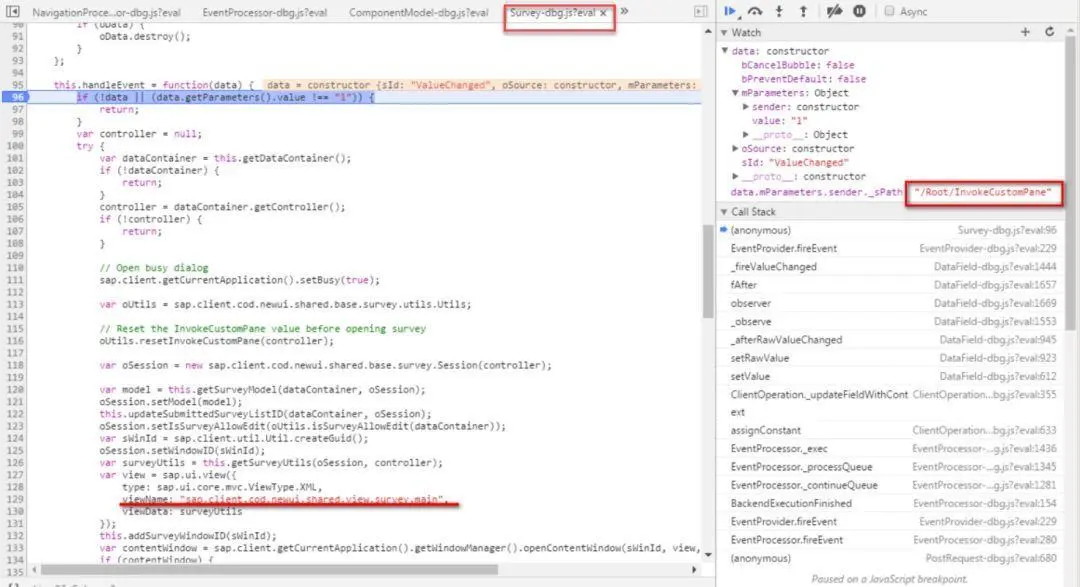
Task: Step out of current function
Action: point(803,11)
